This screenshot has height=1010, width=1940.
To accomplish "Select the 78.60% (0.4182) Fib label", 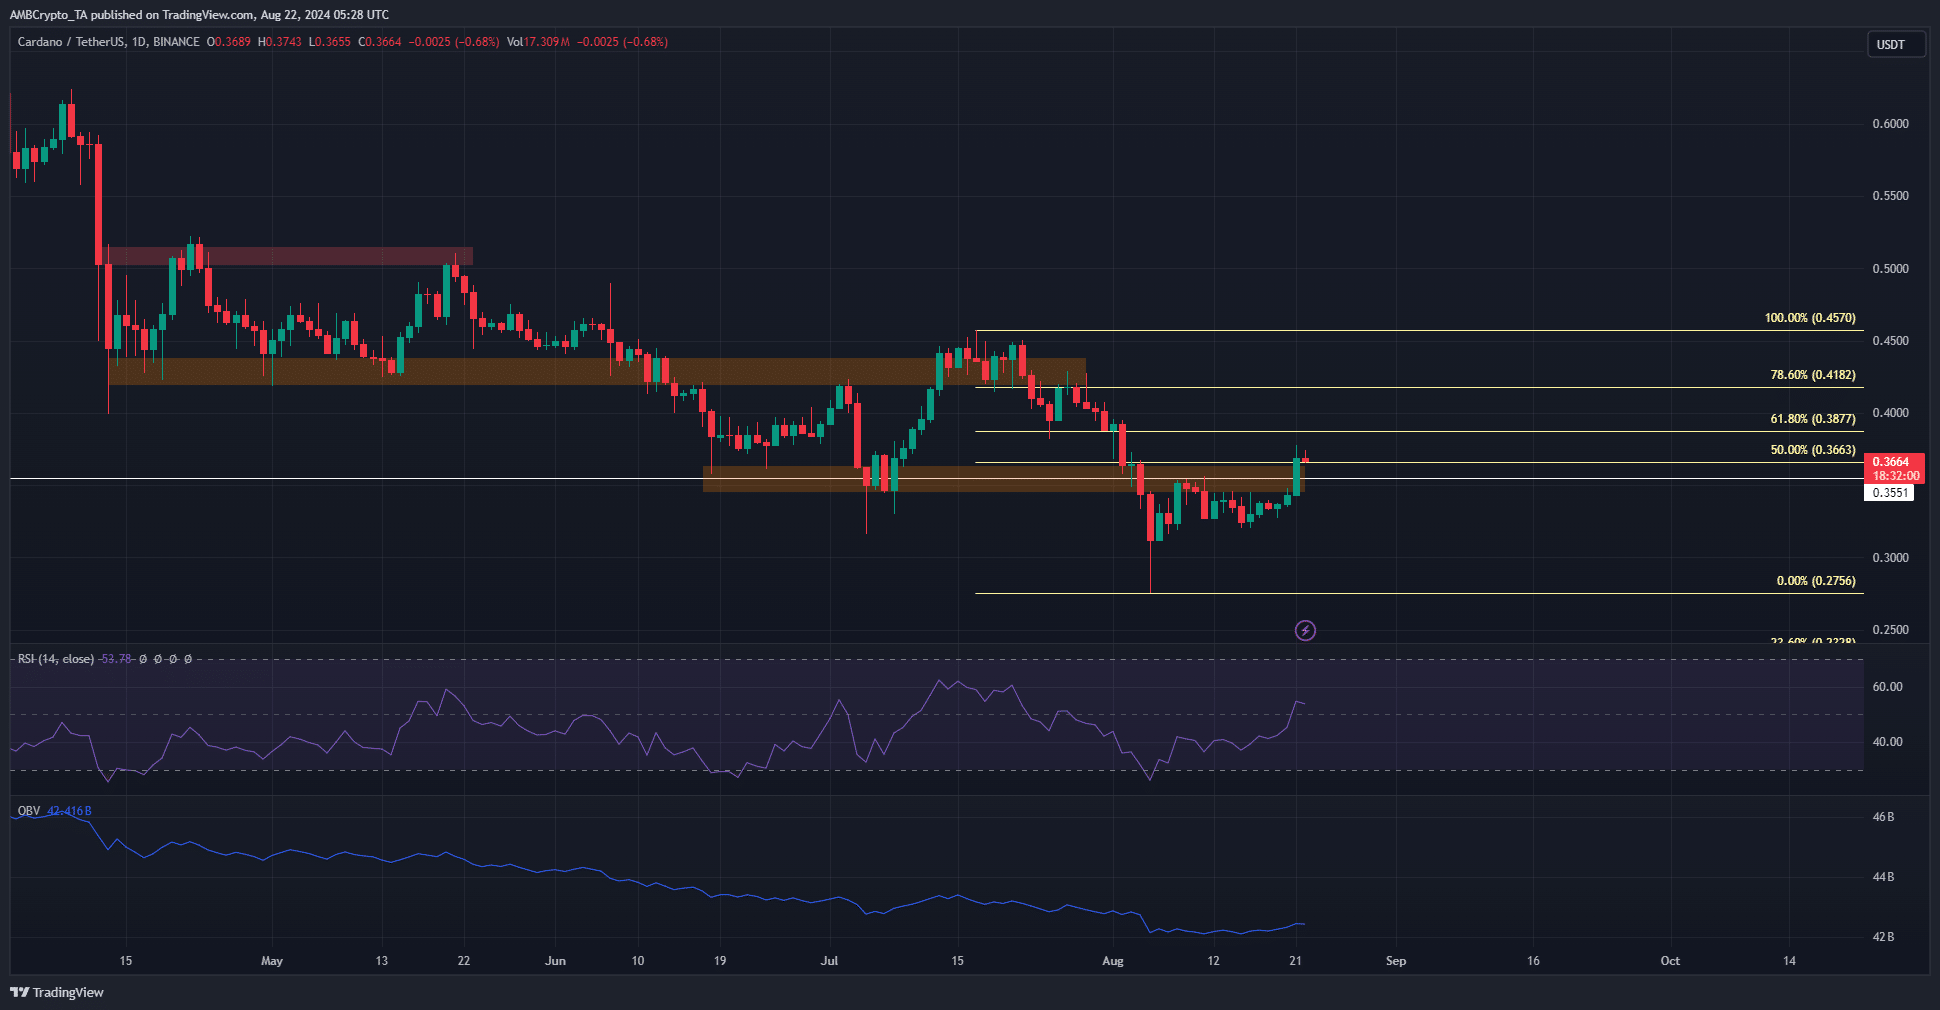I will click(x=1813, y=375).
